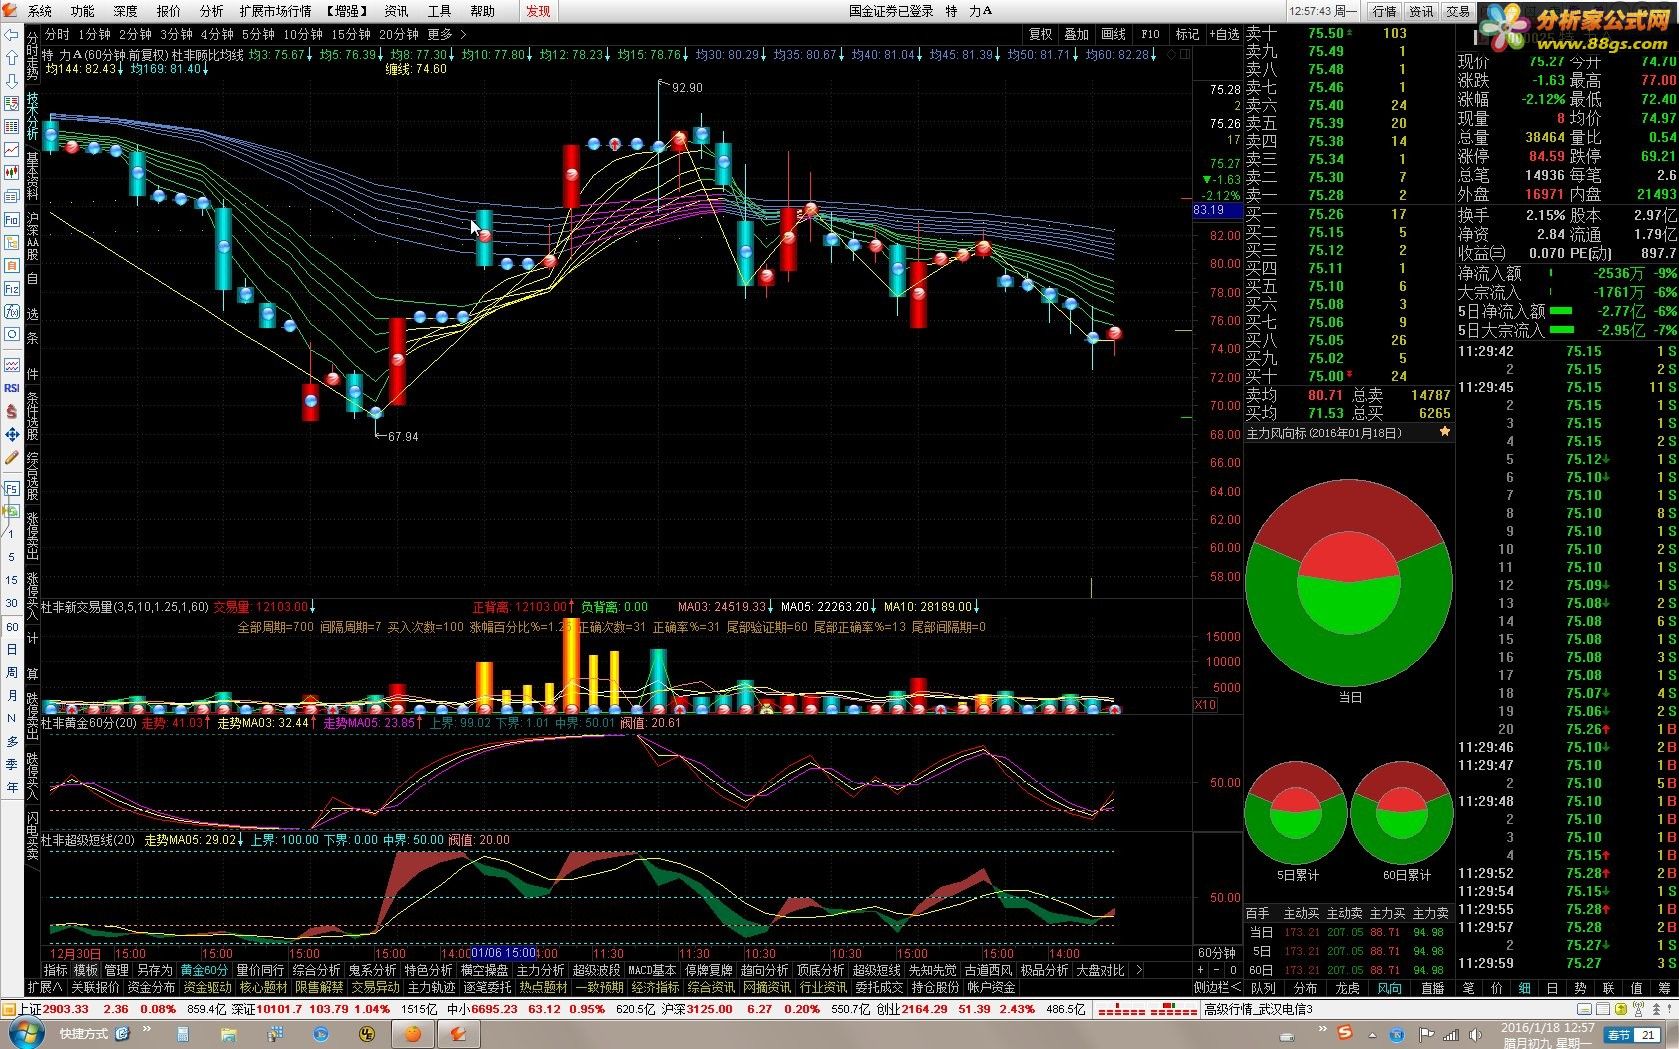Switch to 资金驱动 bottom tab
1679x1049 pixels.
pos(208,987)
